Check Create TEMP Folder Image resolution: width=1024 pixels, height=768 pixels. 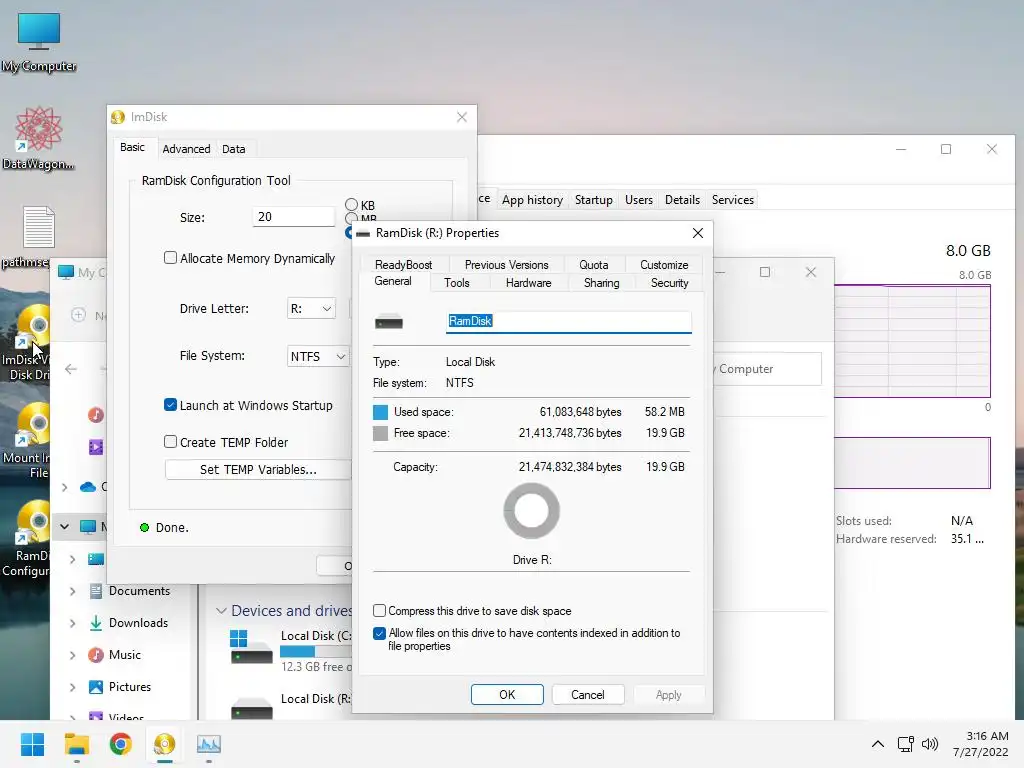[x=170, y=442]
